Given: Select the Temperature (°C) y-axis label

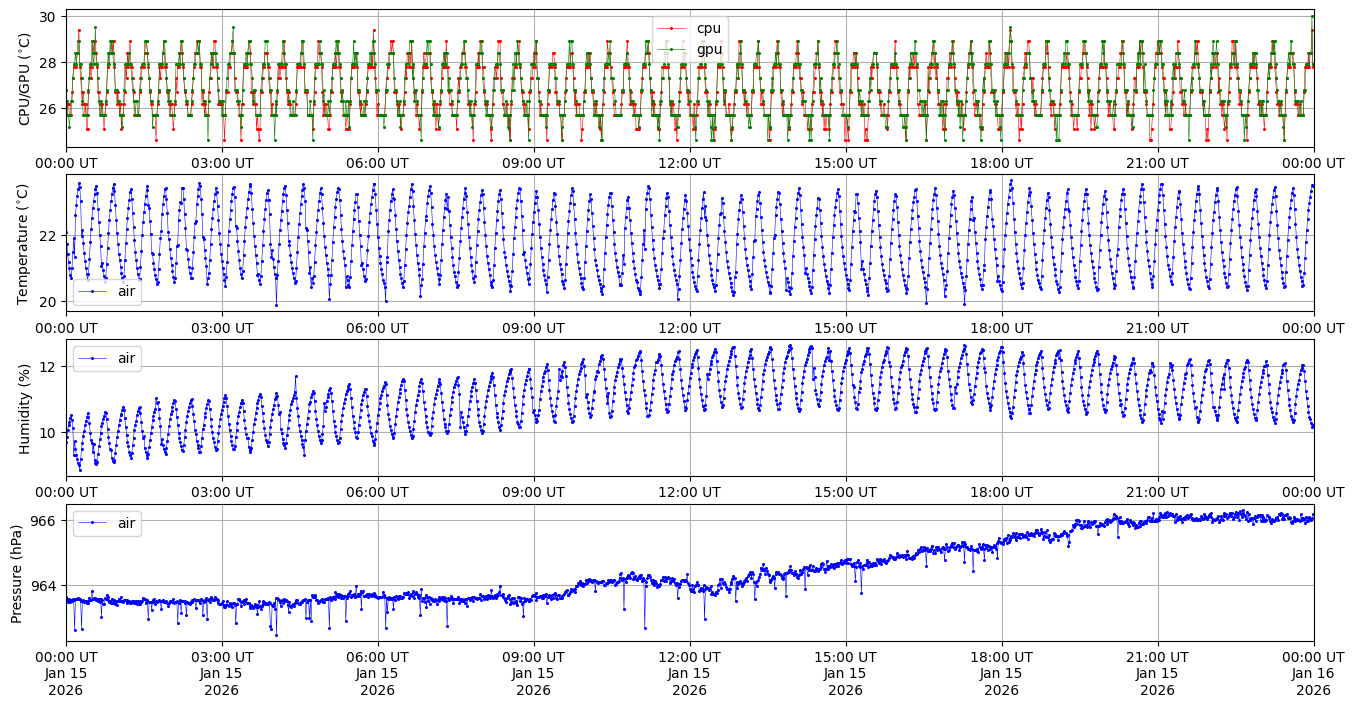Looking at the screenshot, I should click(25, 243).
